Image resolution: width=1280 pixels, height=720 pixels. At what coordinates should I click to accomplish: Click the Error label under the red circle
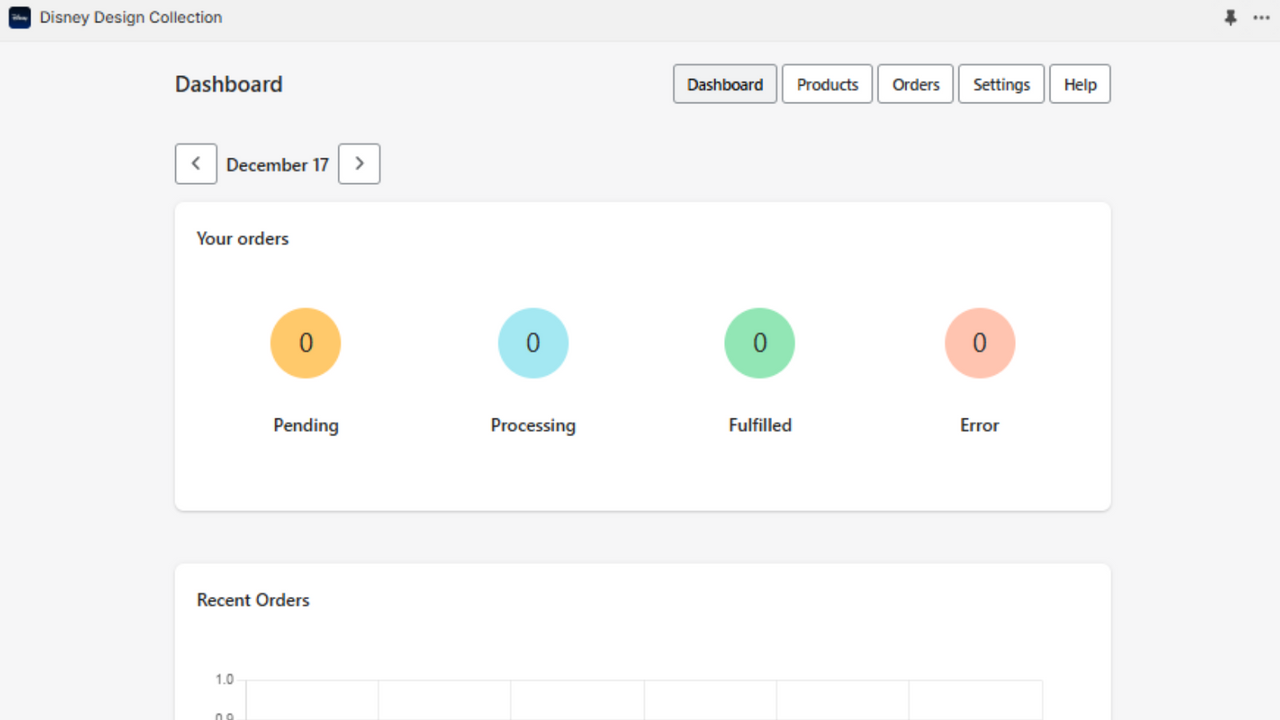(979, 425)
